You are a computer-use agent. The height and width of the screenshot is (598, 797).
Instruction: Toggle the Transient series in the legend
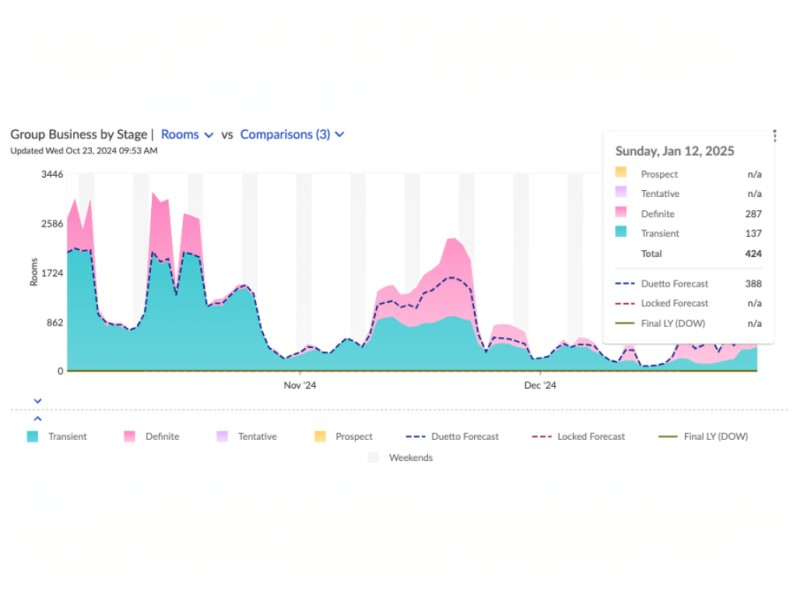57,436
